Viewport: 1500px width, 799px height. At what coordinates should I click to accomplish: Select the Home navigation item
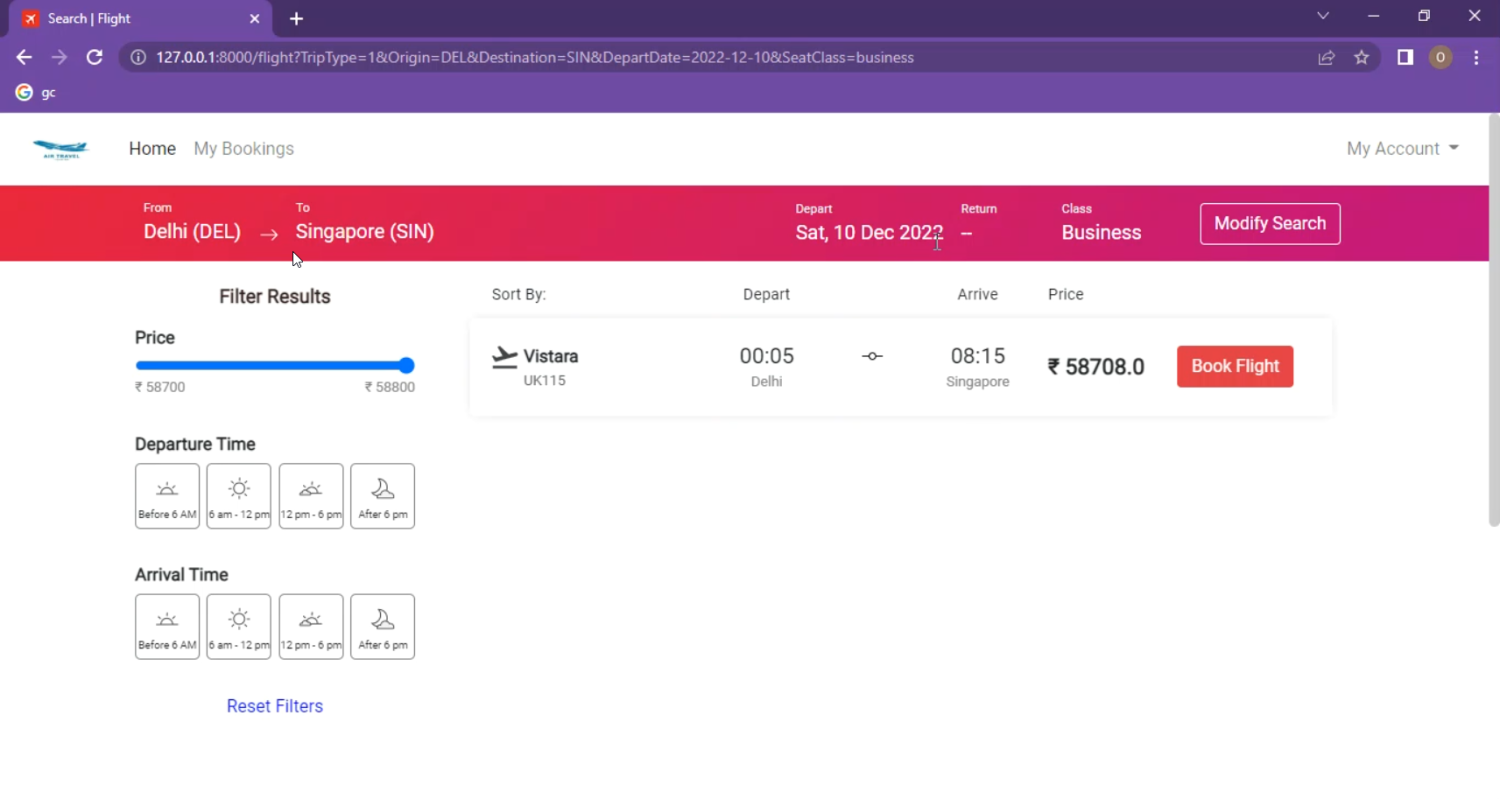click(152, 149)
